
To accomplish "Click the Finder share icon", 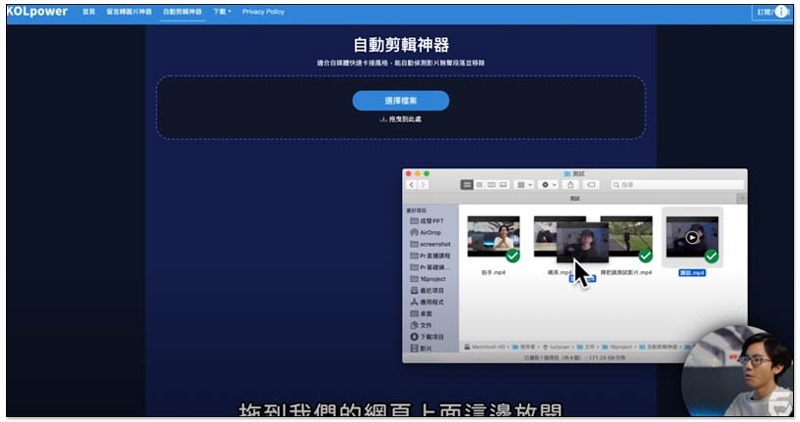I will pos(570,185).
